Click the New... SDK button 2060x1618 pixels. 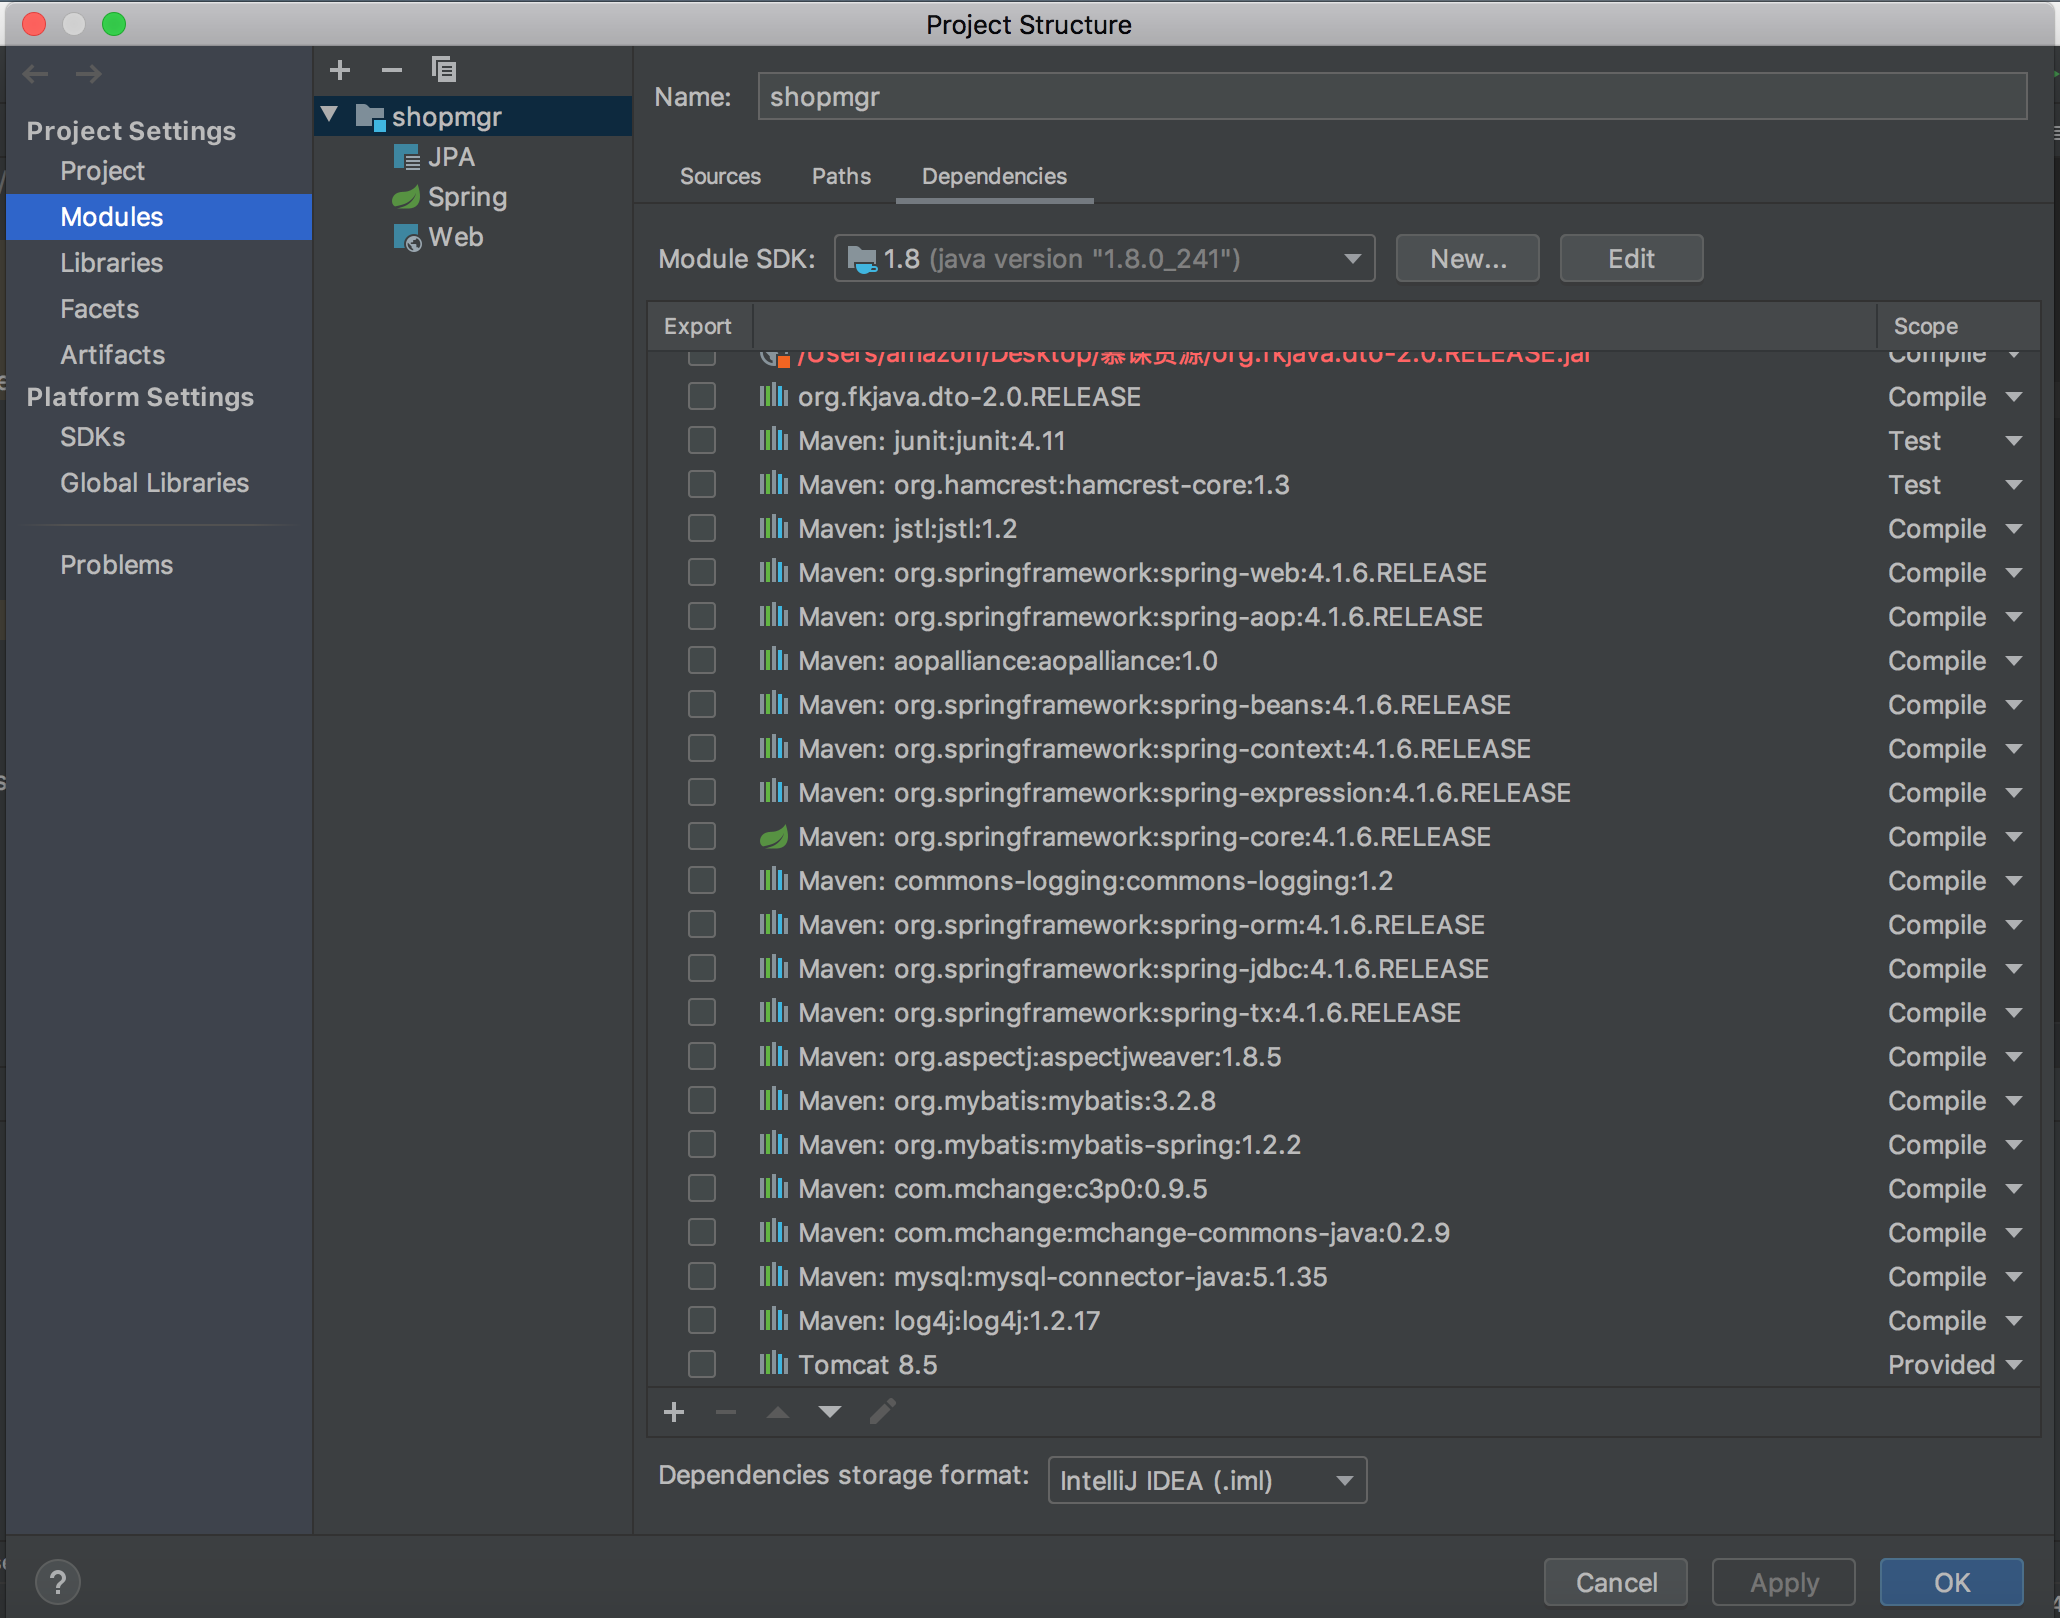1467,259
